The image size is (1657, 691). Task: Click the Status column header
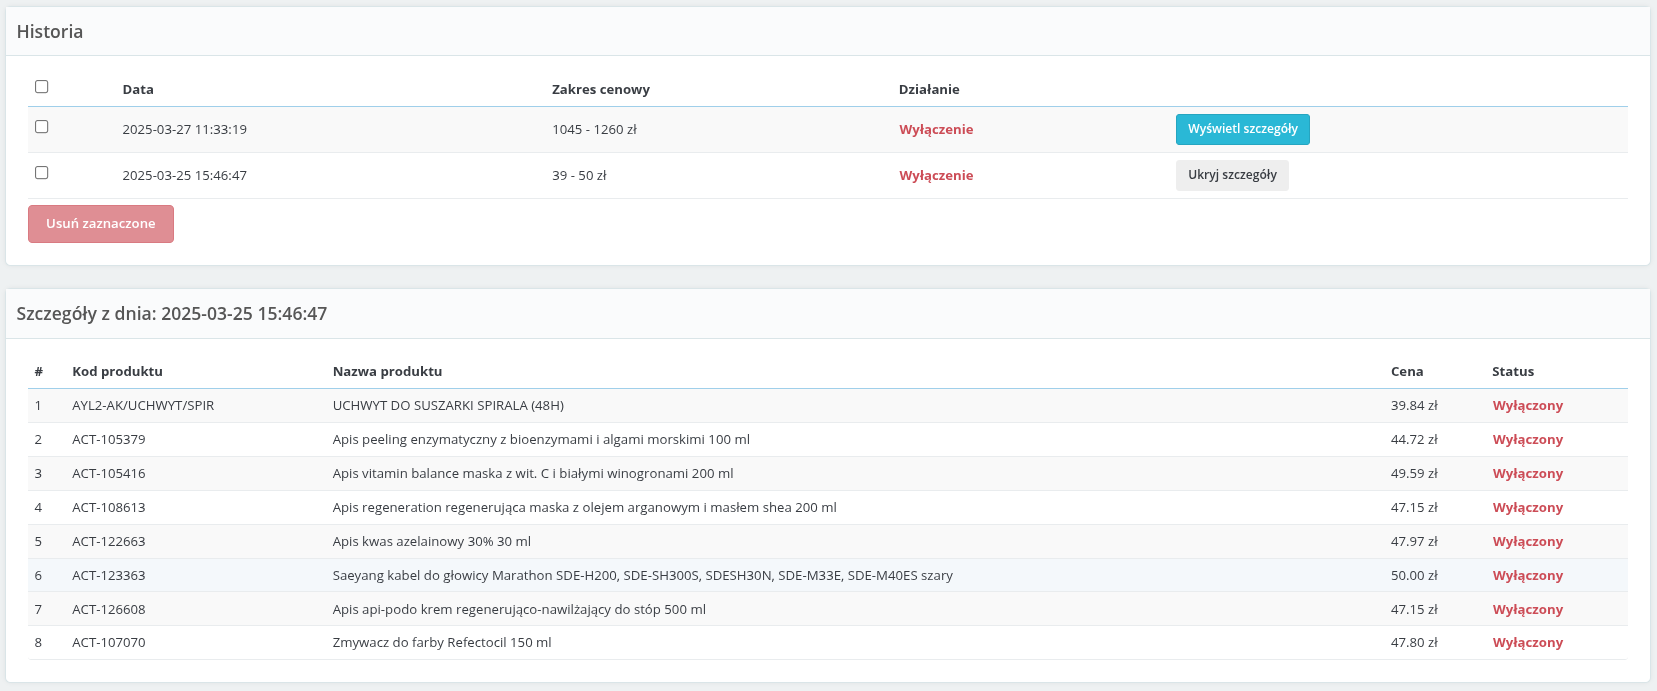(1512, 371)
